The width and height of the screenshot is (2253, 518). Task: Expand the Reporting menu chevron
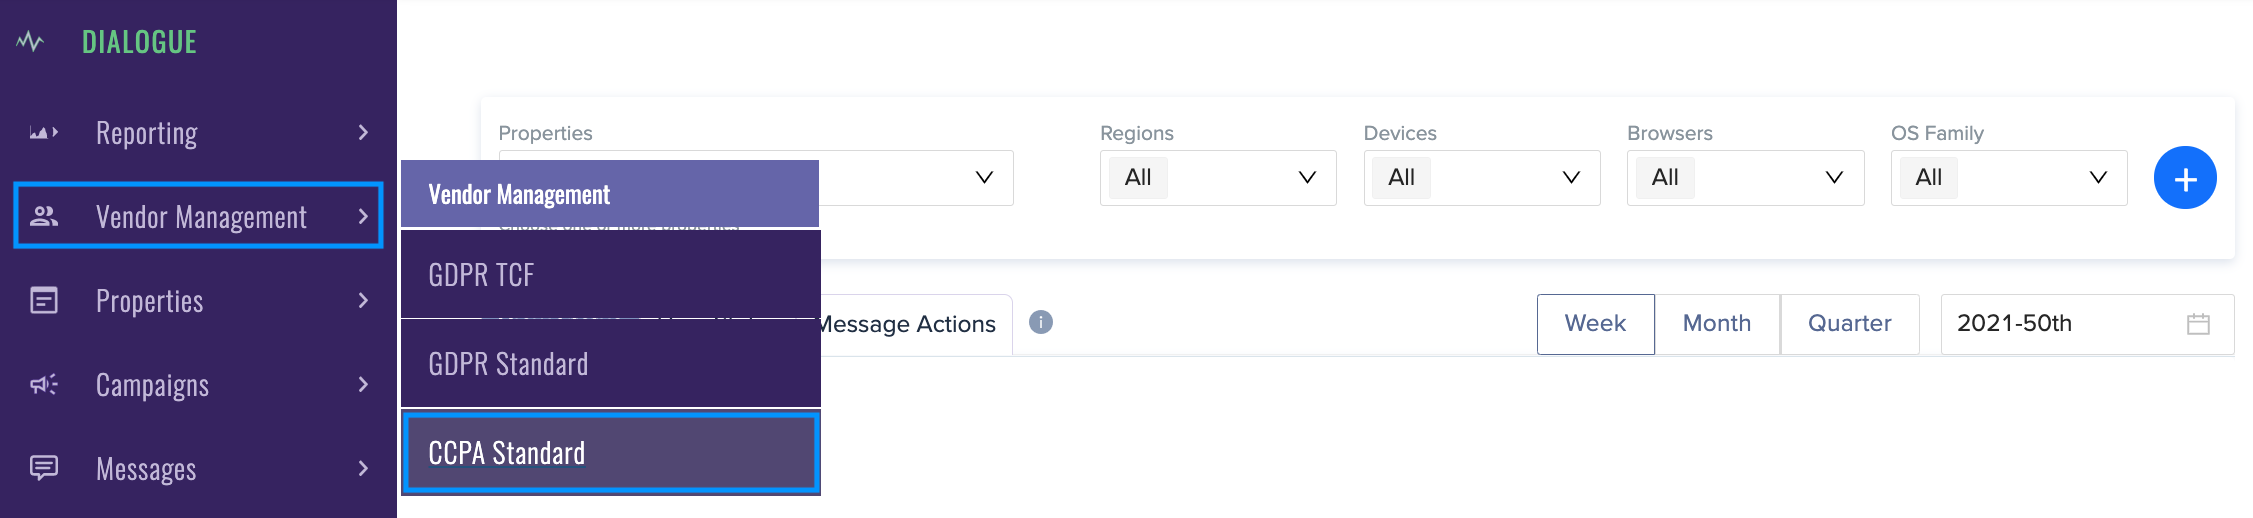(x=363, y=132)
